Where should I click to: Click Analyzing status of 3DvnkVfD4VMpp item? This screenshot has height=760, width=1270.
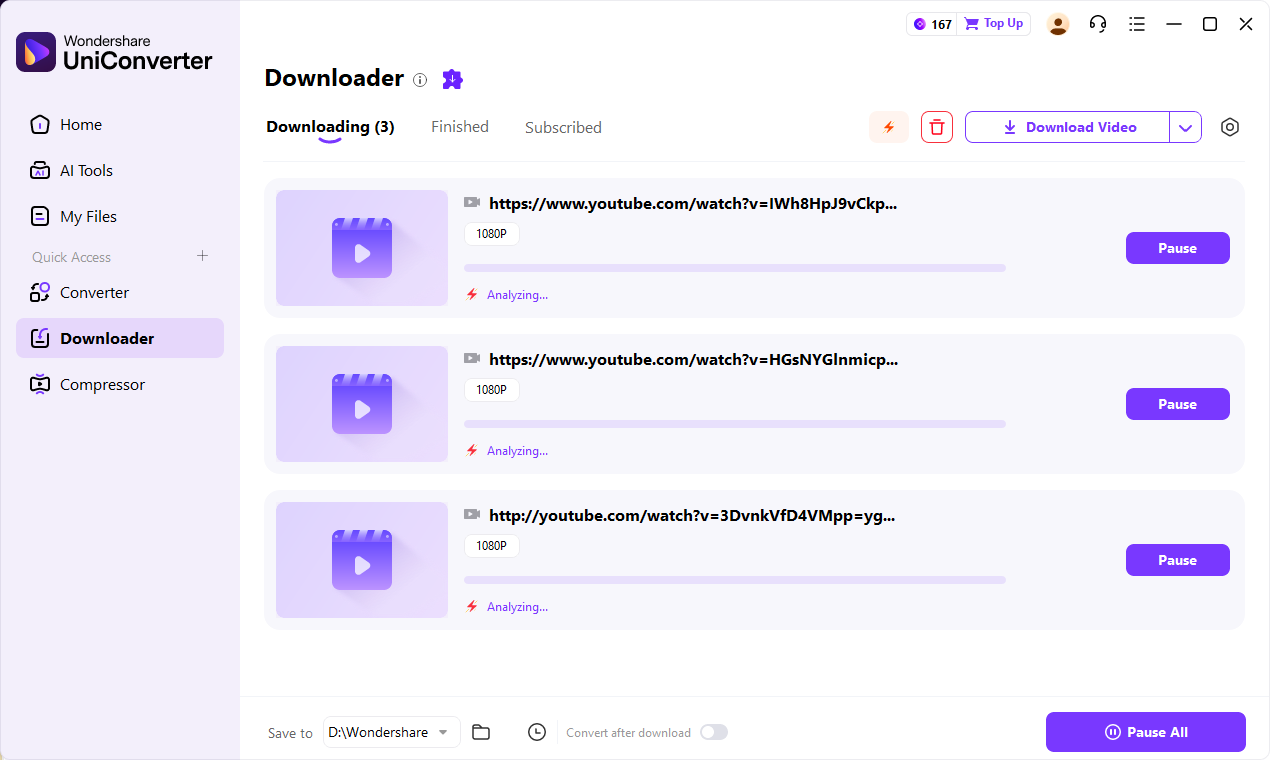point(517,607)
